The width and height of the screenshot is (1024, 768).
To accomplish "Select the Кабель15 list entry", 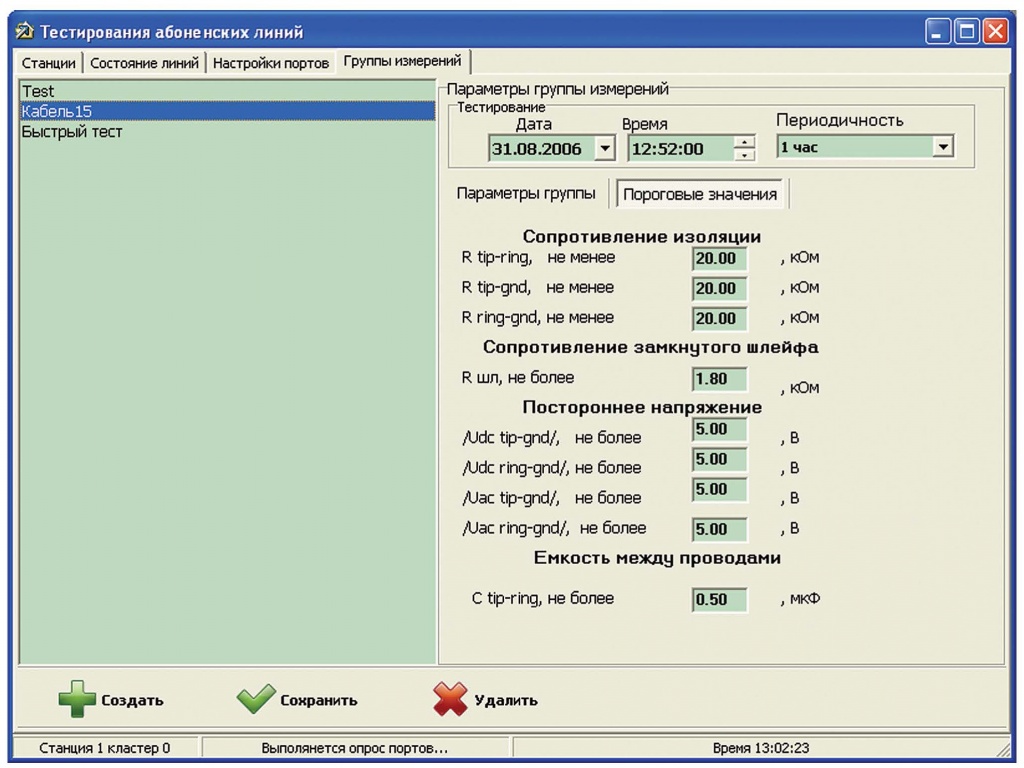I will 57,111.
